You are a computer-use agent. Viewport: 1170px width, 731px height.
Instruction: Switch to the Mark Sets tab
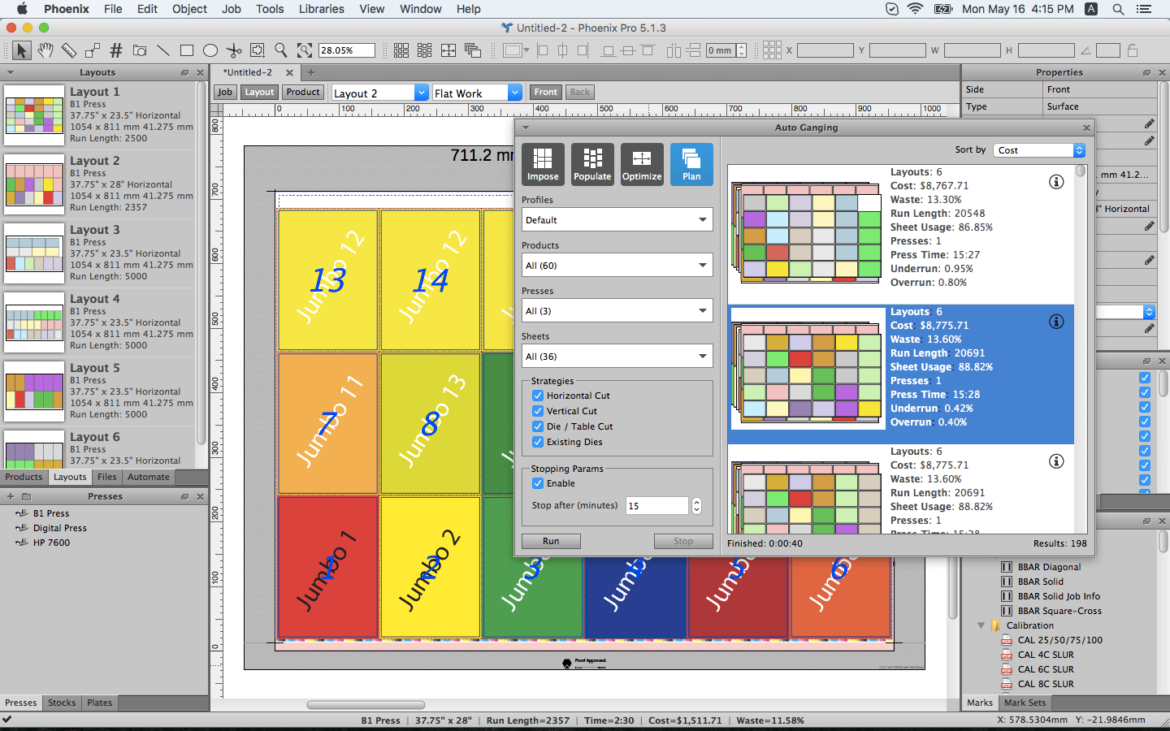point(1024,703)
